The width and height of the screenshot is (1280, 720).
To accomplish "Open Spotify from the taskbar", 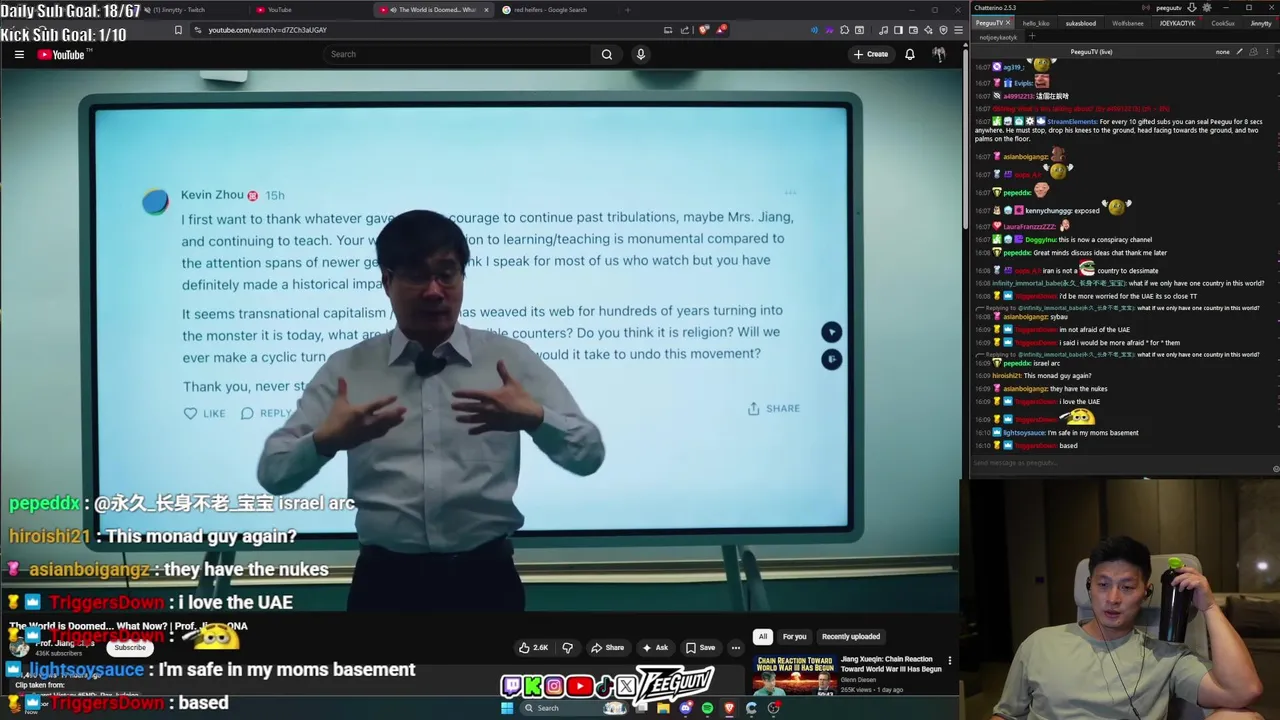I will [x=707, y=708].
